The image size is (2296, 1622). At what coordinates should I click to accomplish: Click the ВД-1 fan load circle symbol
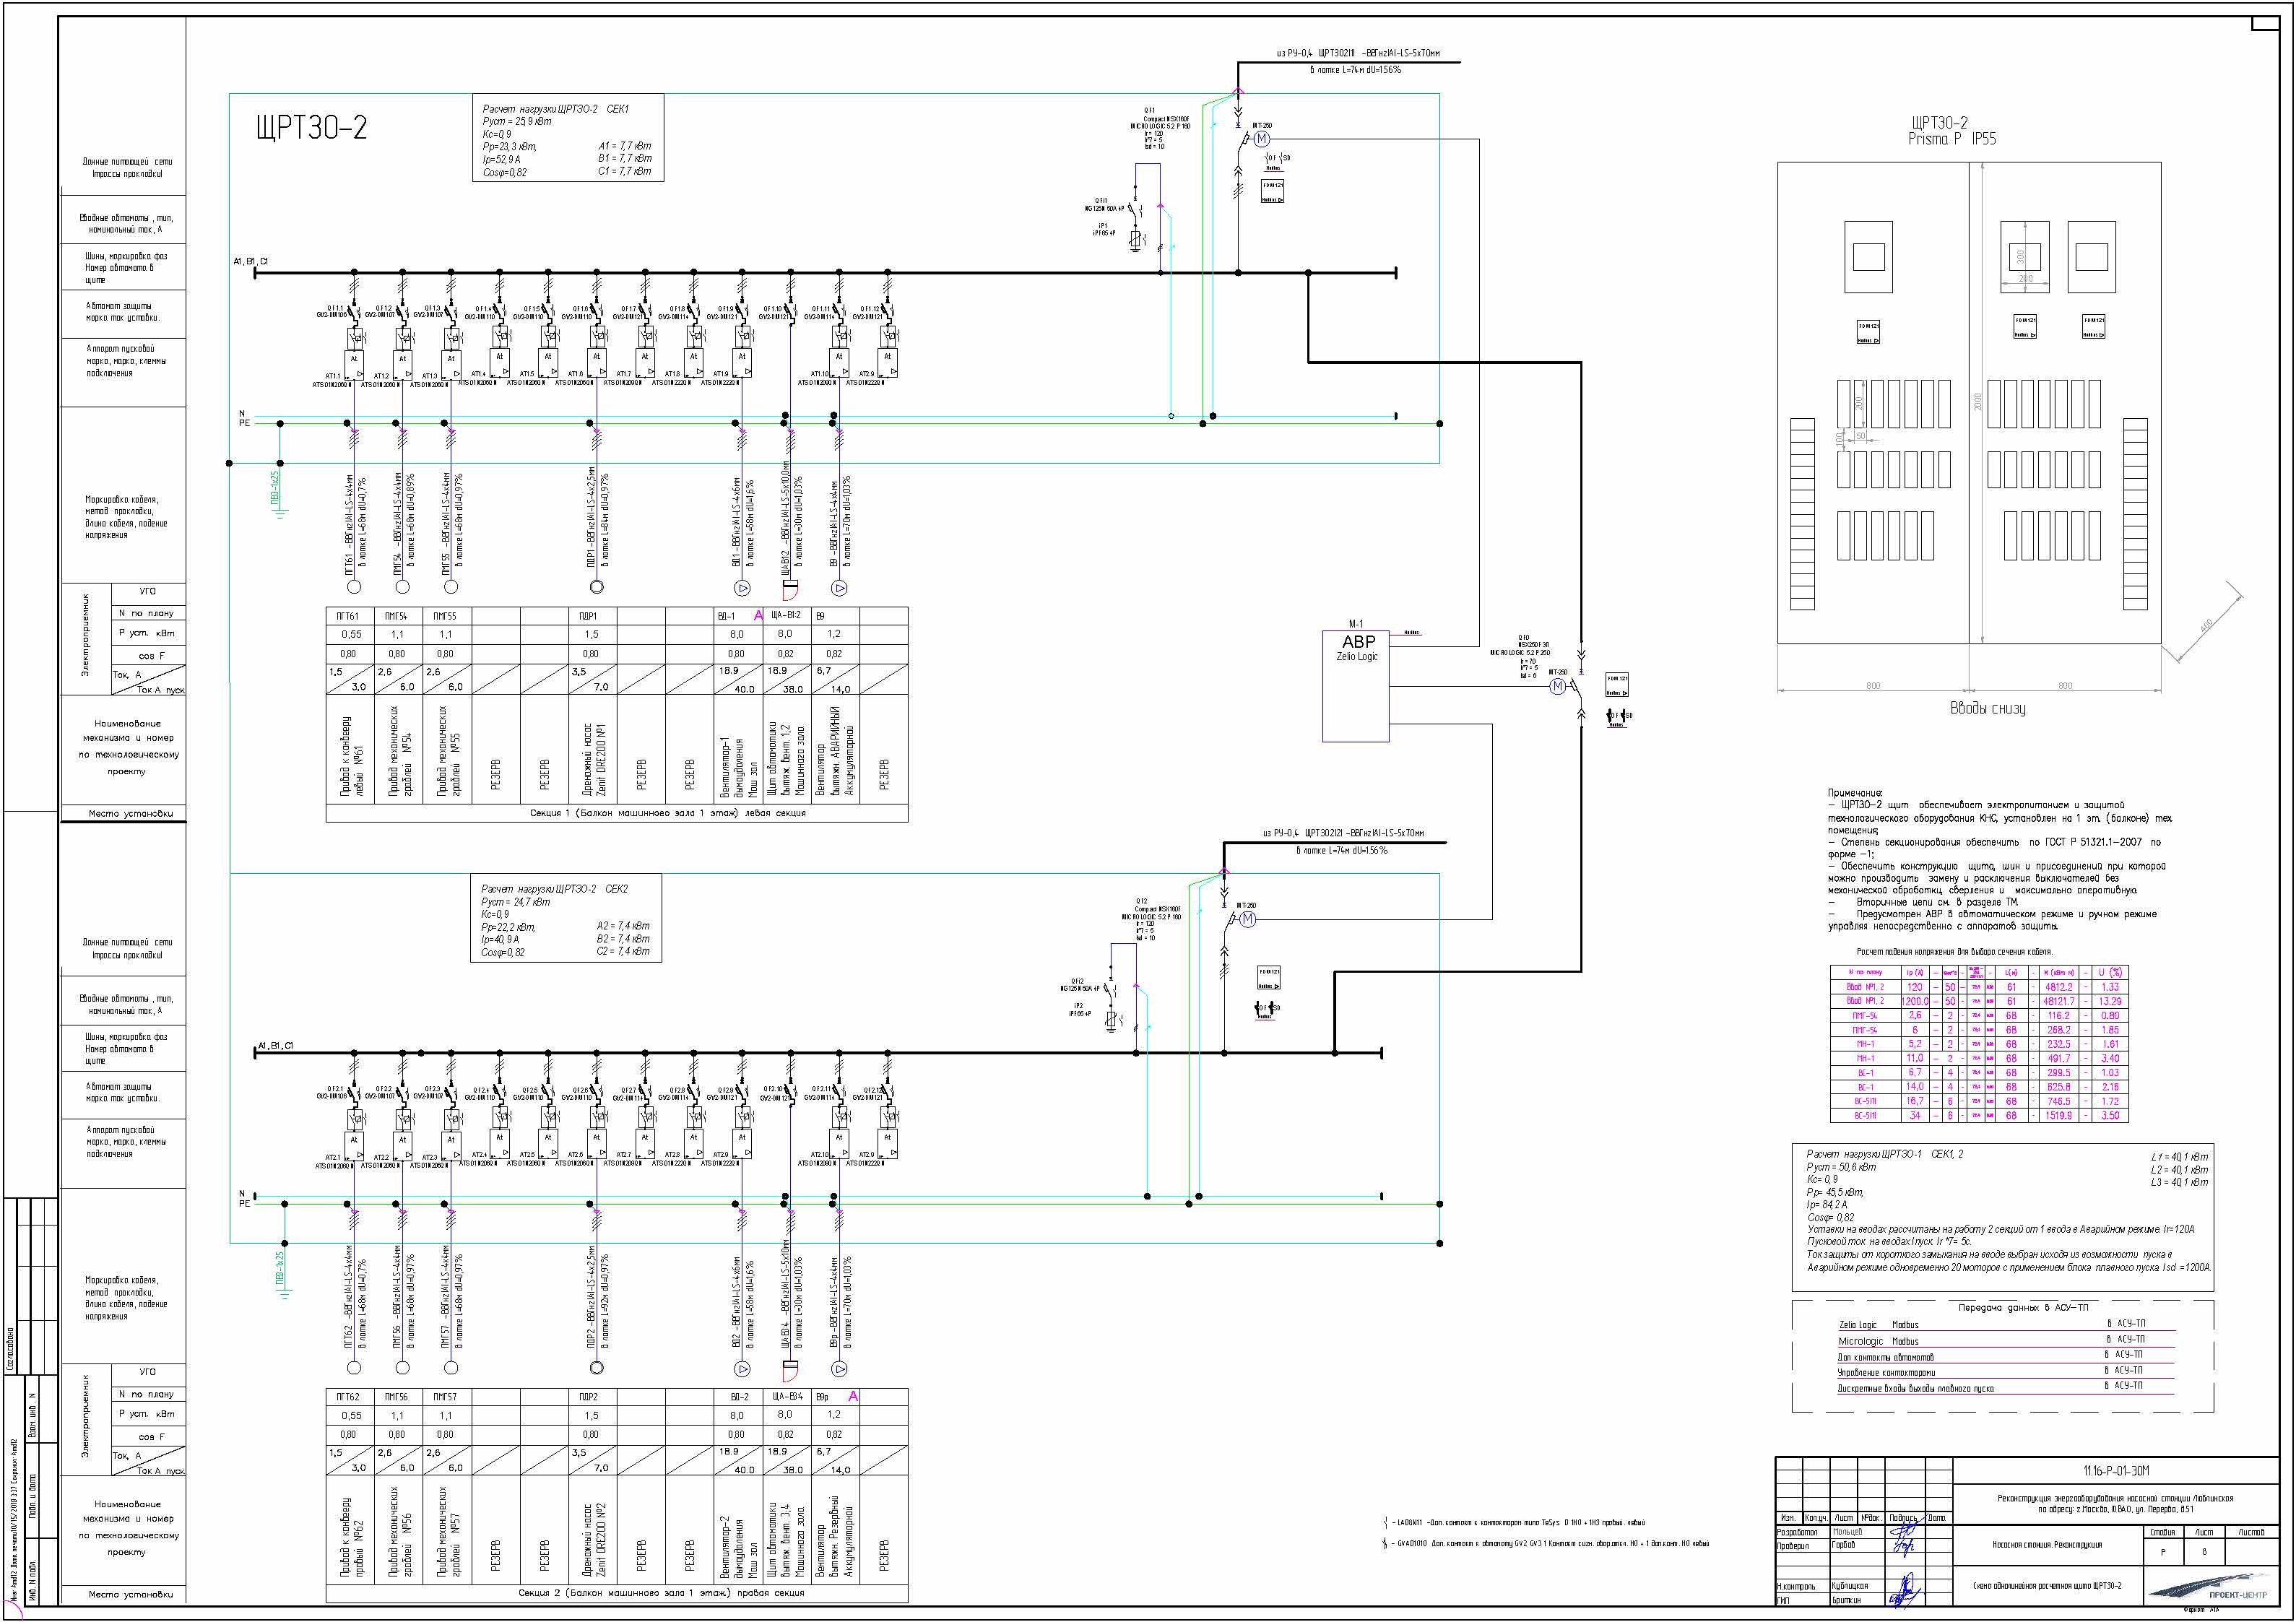742,588
